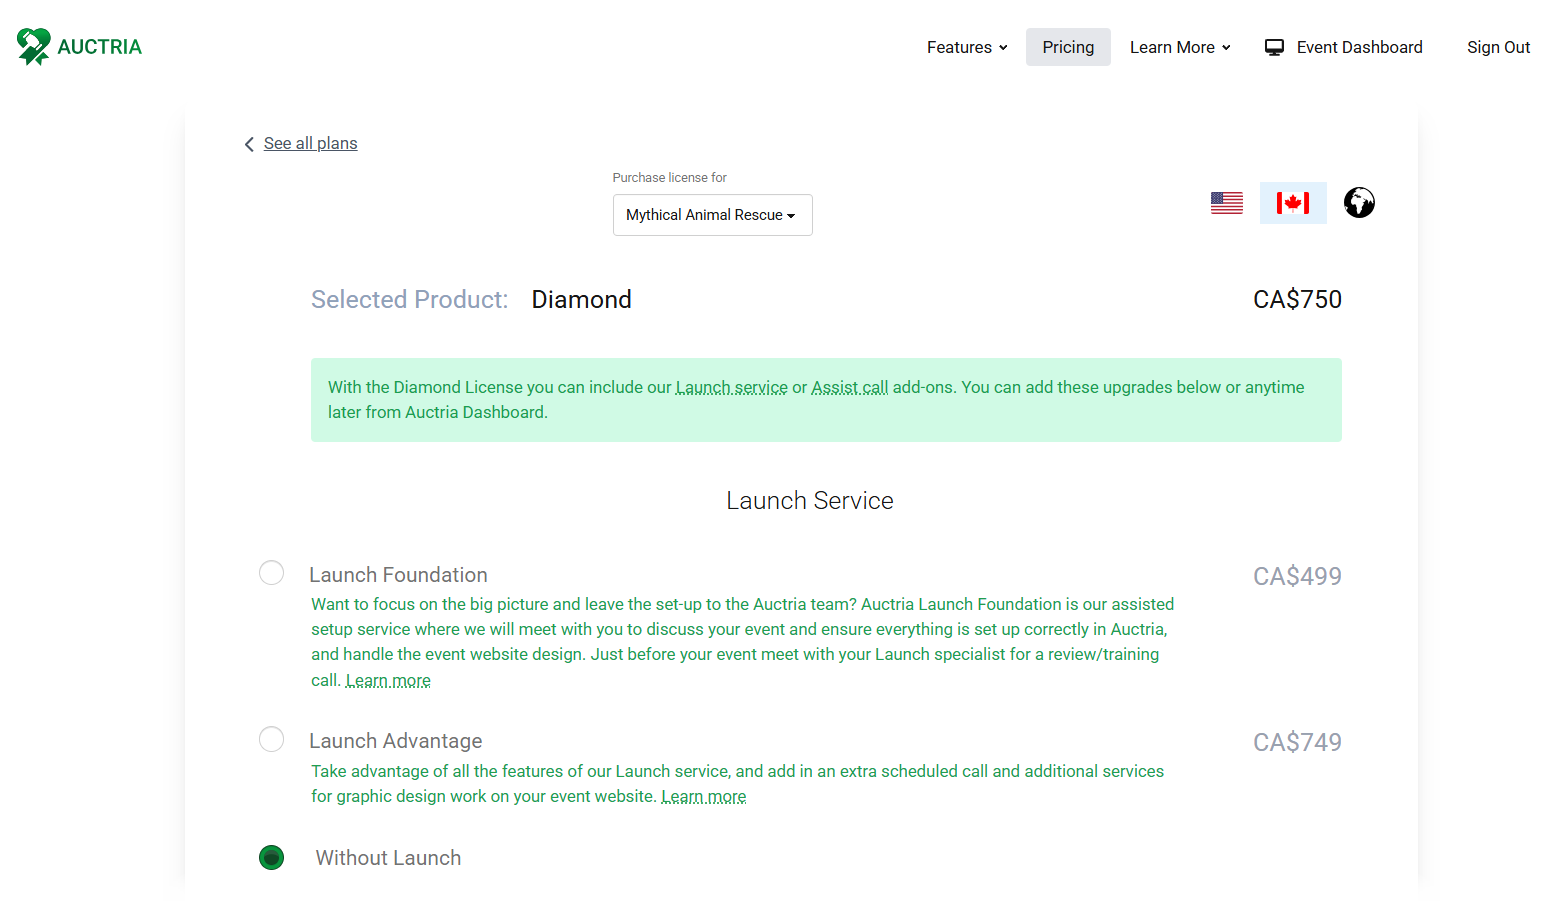Select the Canada flag icon
Screen dimensions: 1564x902
point(1293,203)
